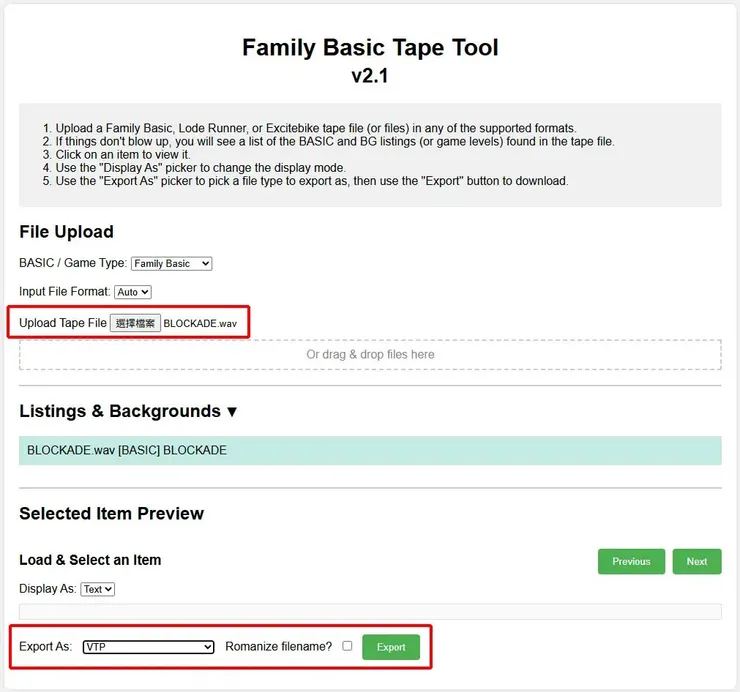Screen dimensions: 740x692
Task: Open the Input File Format dropdown
Action: click(x=133, y=292)
